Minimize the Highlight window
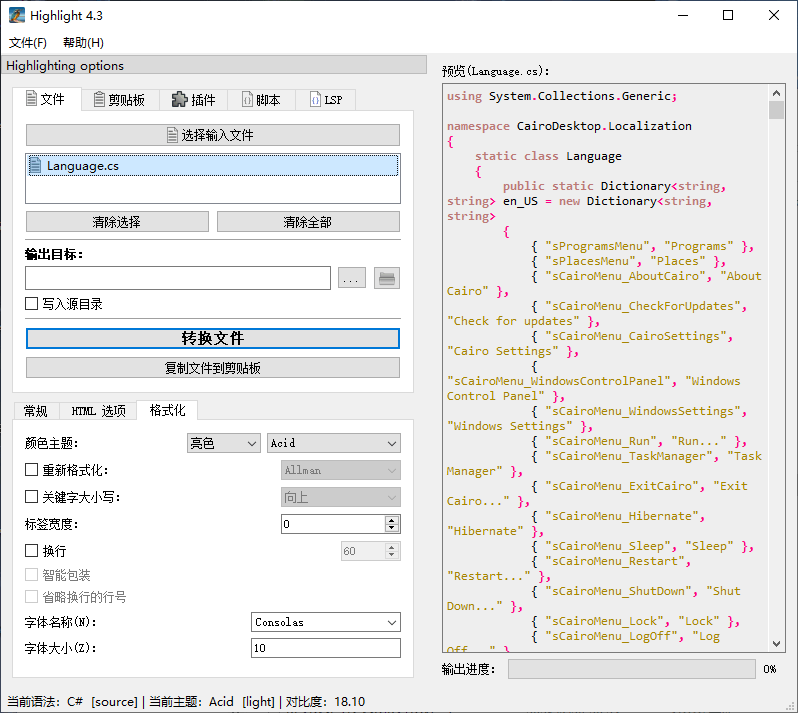Screen dimensions: 798x713 point(682,15)
